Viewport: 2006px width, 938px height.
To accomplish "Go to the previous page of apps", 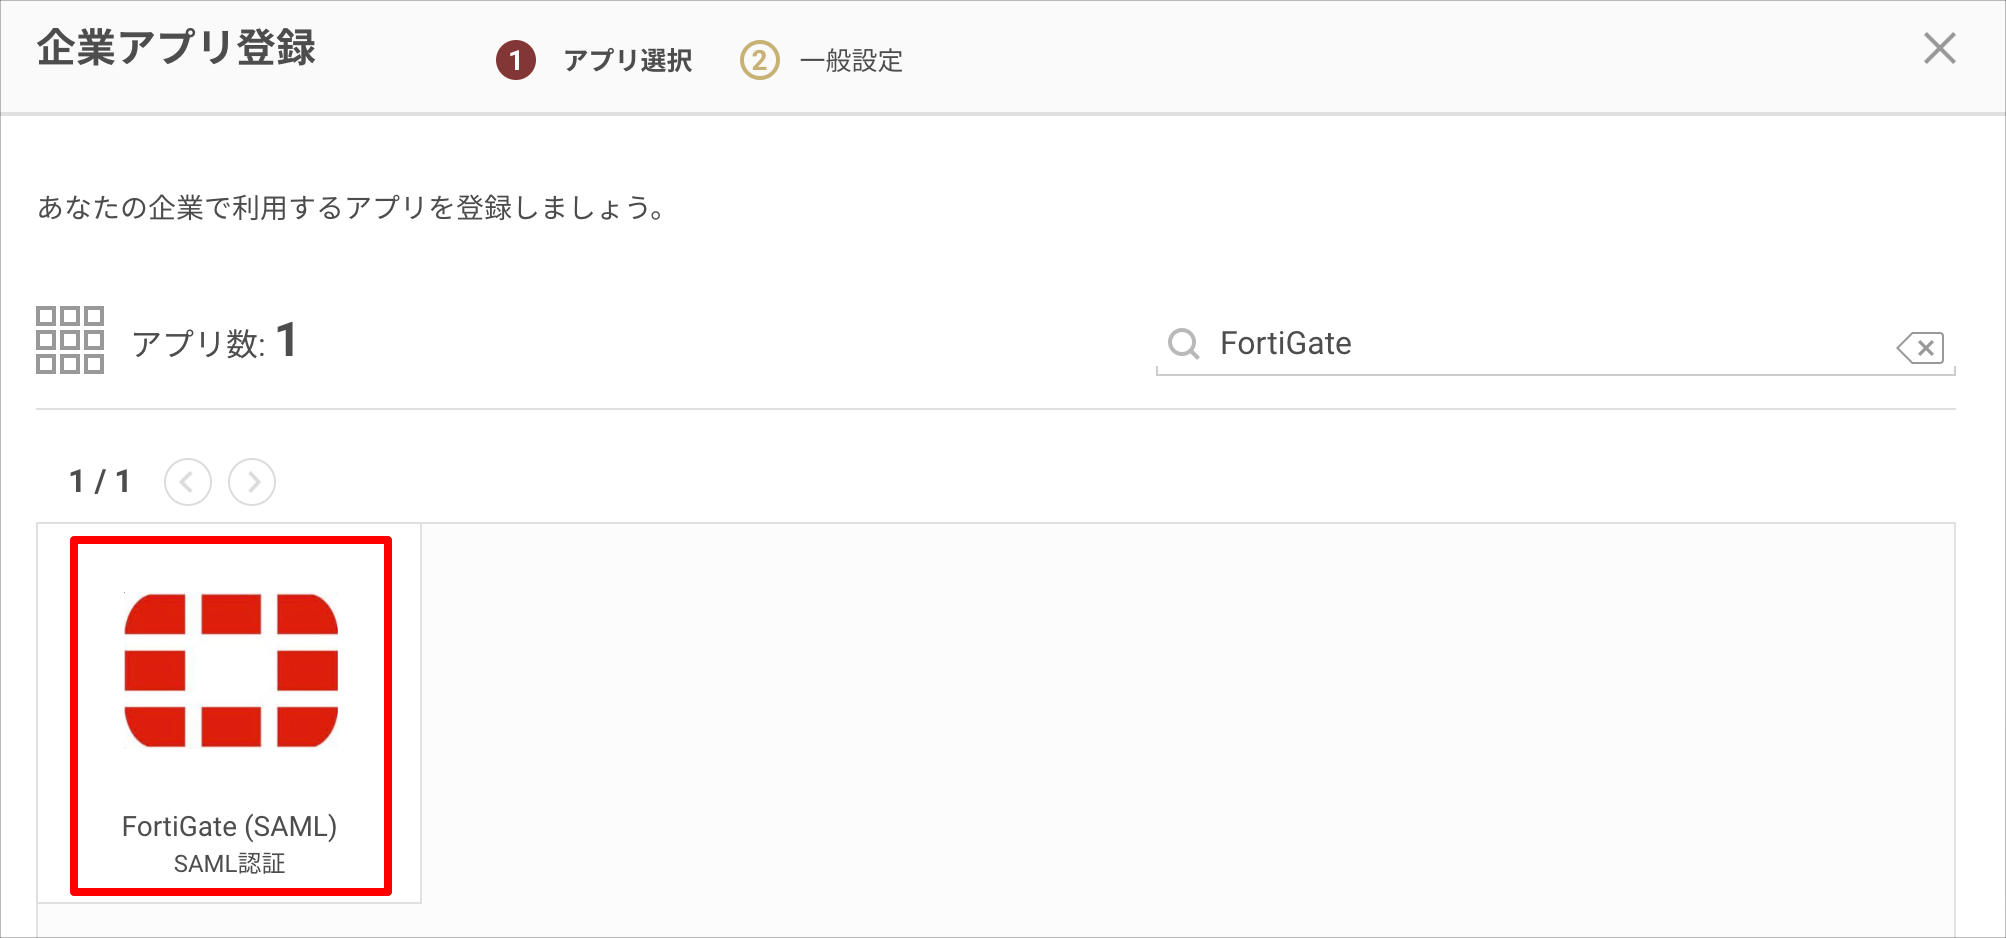I will (x=188, y=482).
